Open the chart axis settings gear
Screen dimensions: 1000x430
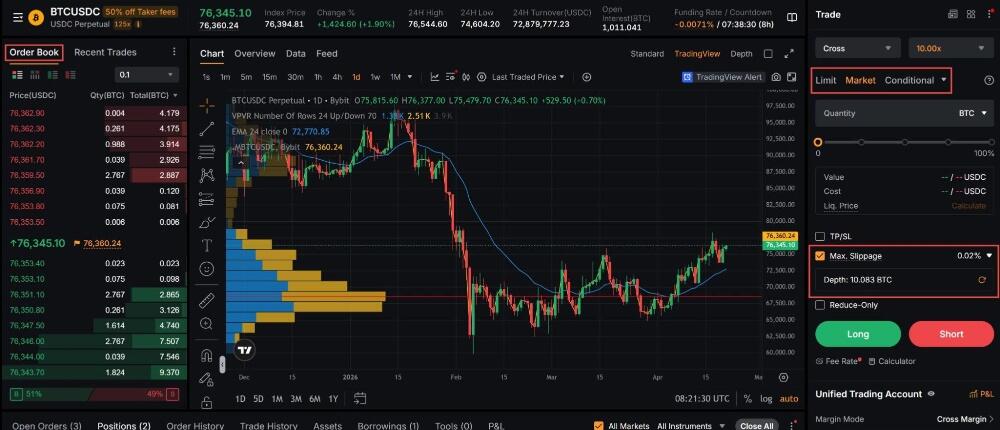(783, 378)
